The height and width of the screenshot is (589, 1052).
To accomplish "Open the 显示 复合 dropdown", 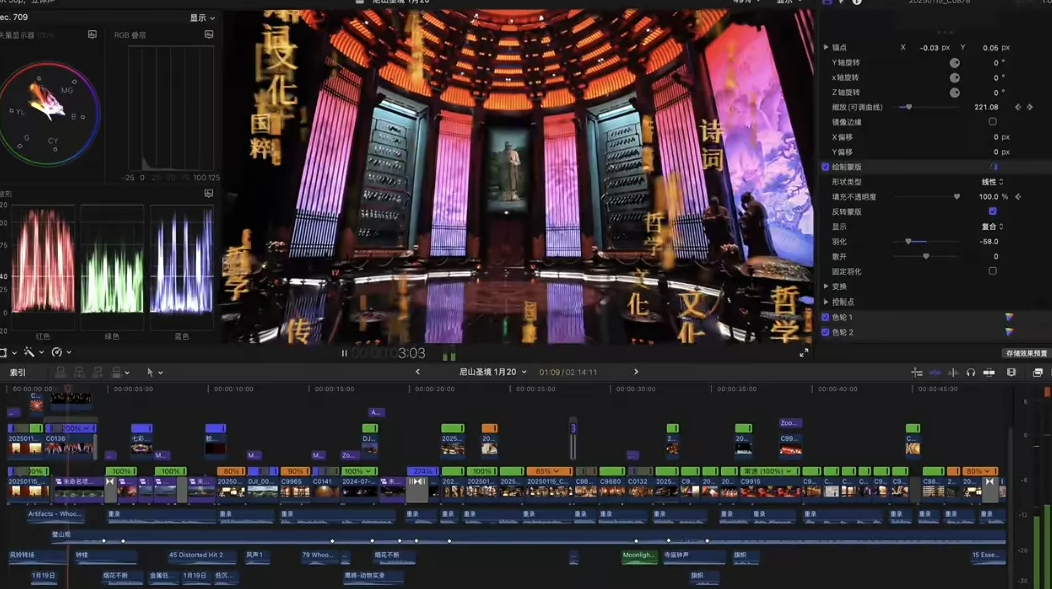I will [x=992, y=227].
